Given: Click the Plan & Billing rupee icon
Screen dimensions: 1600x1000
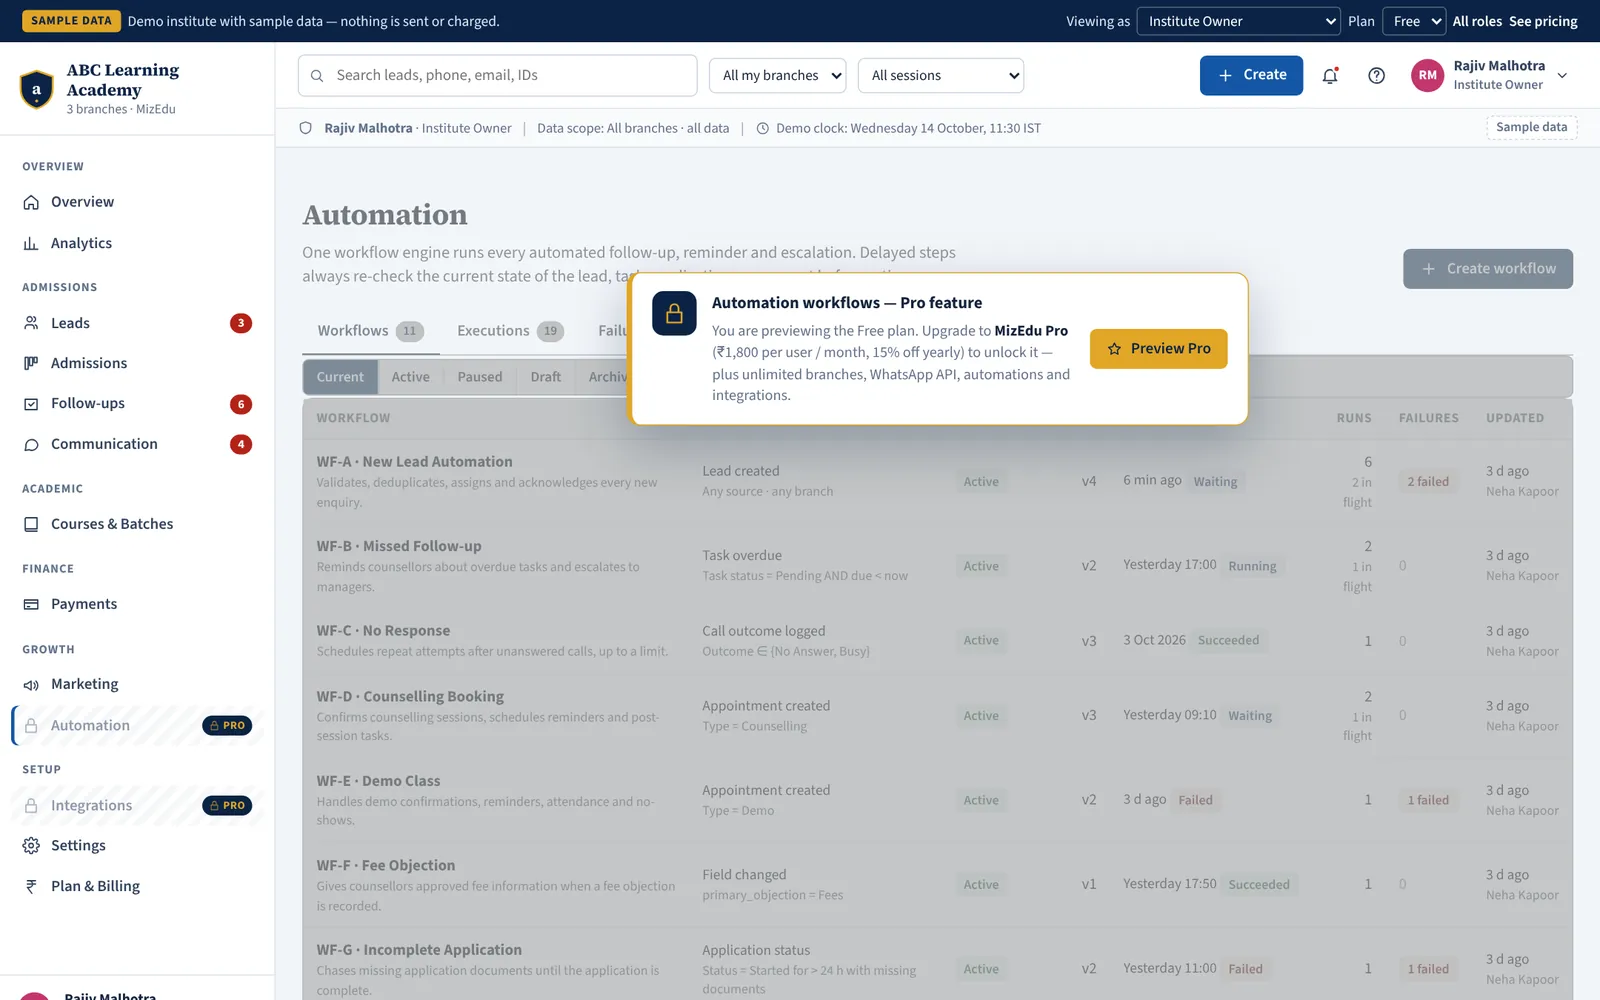Looking at the screenshot, I should coord(31,886).
